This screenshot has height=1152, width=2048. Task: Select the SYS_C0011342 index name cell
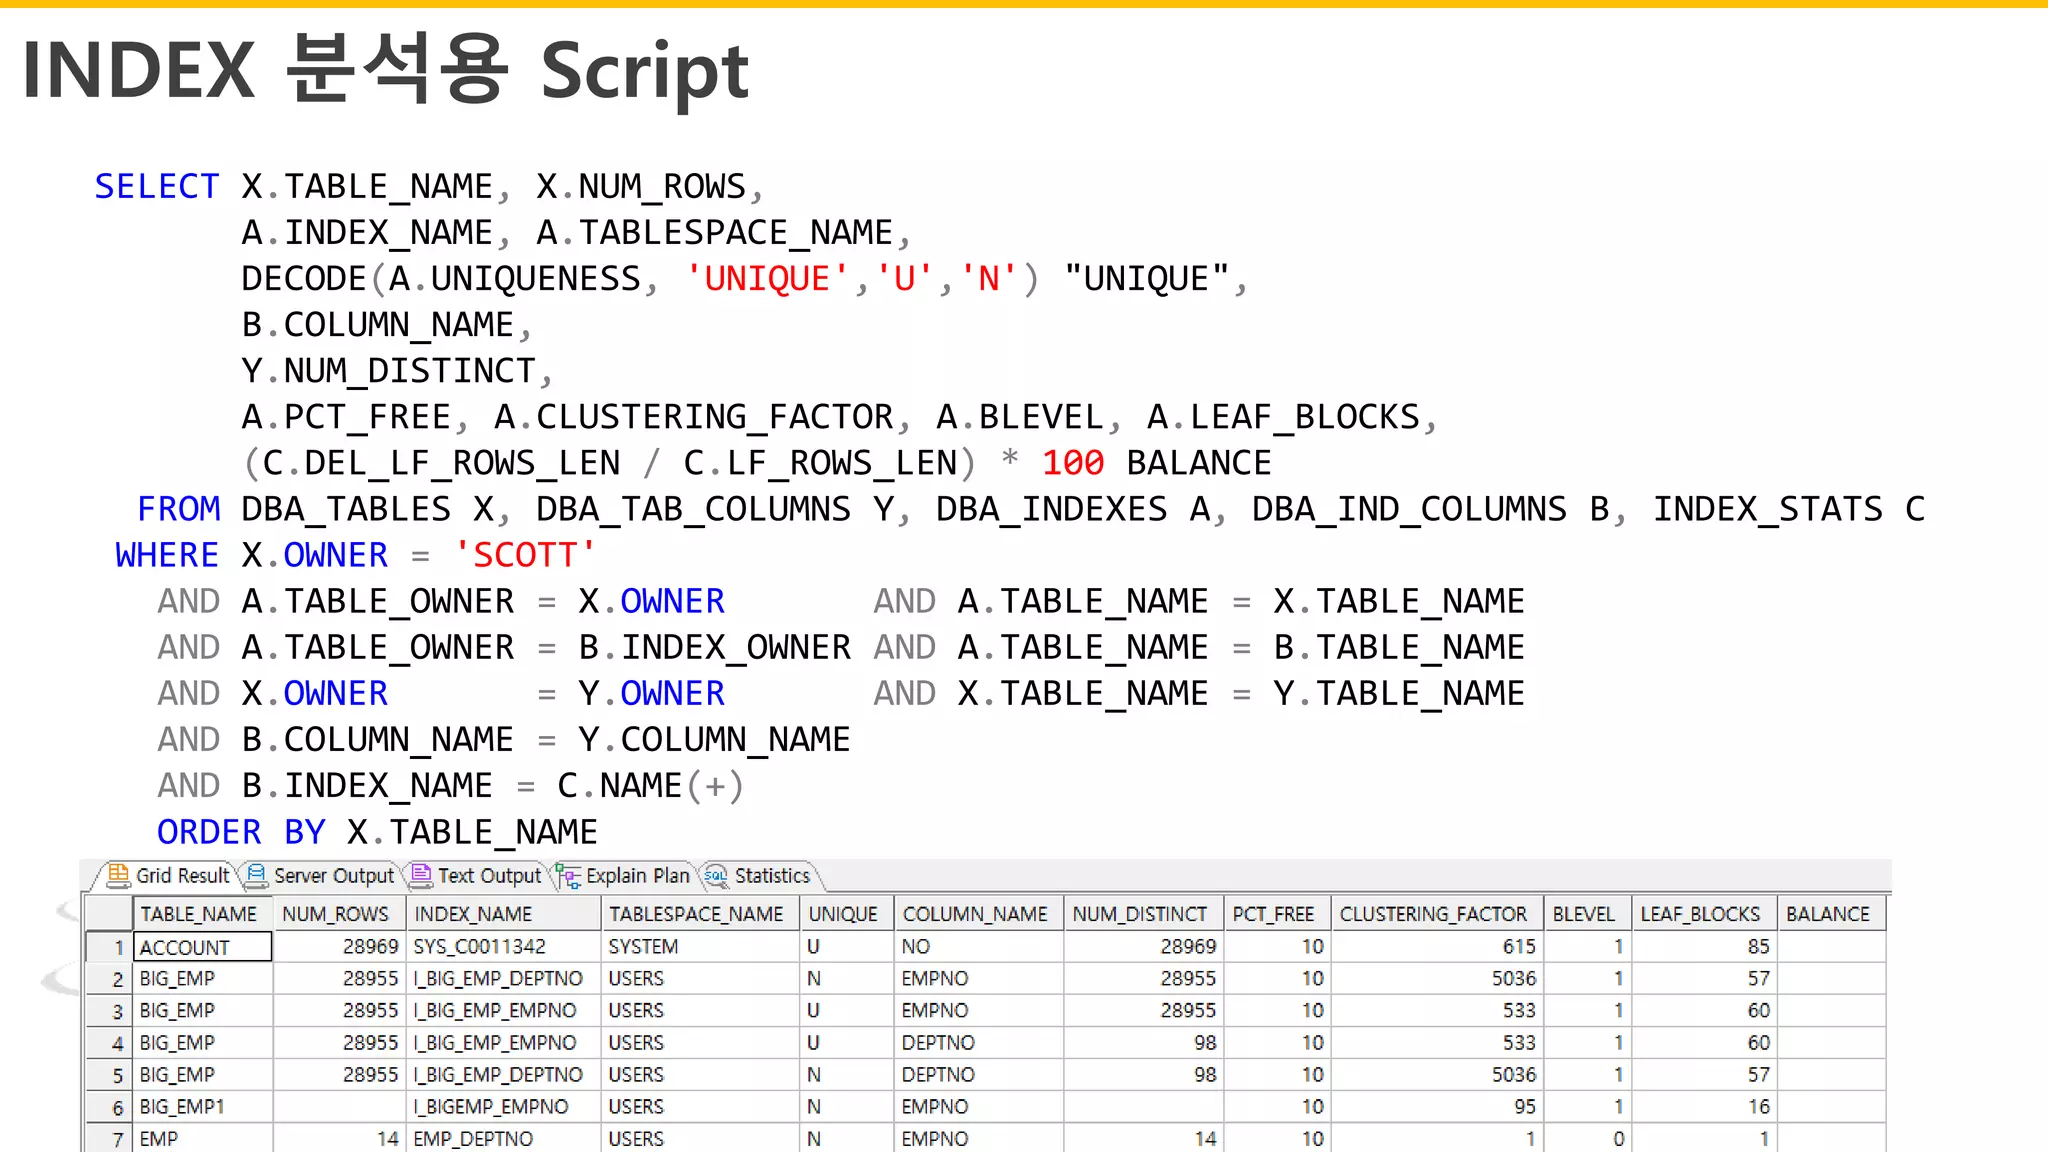point(503,947)
